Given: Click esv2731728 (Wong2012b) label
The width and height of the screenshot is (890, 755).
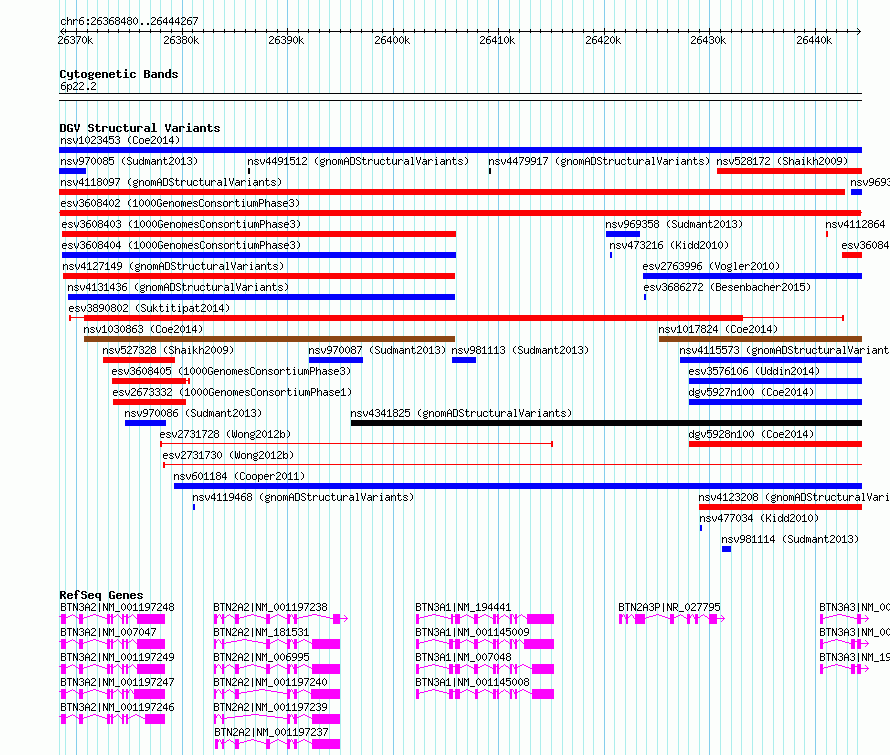Looking at the screenshot, I should [225, 434].
